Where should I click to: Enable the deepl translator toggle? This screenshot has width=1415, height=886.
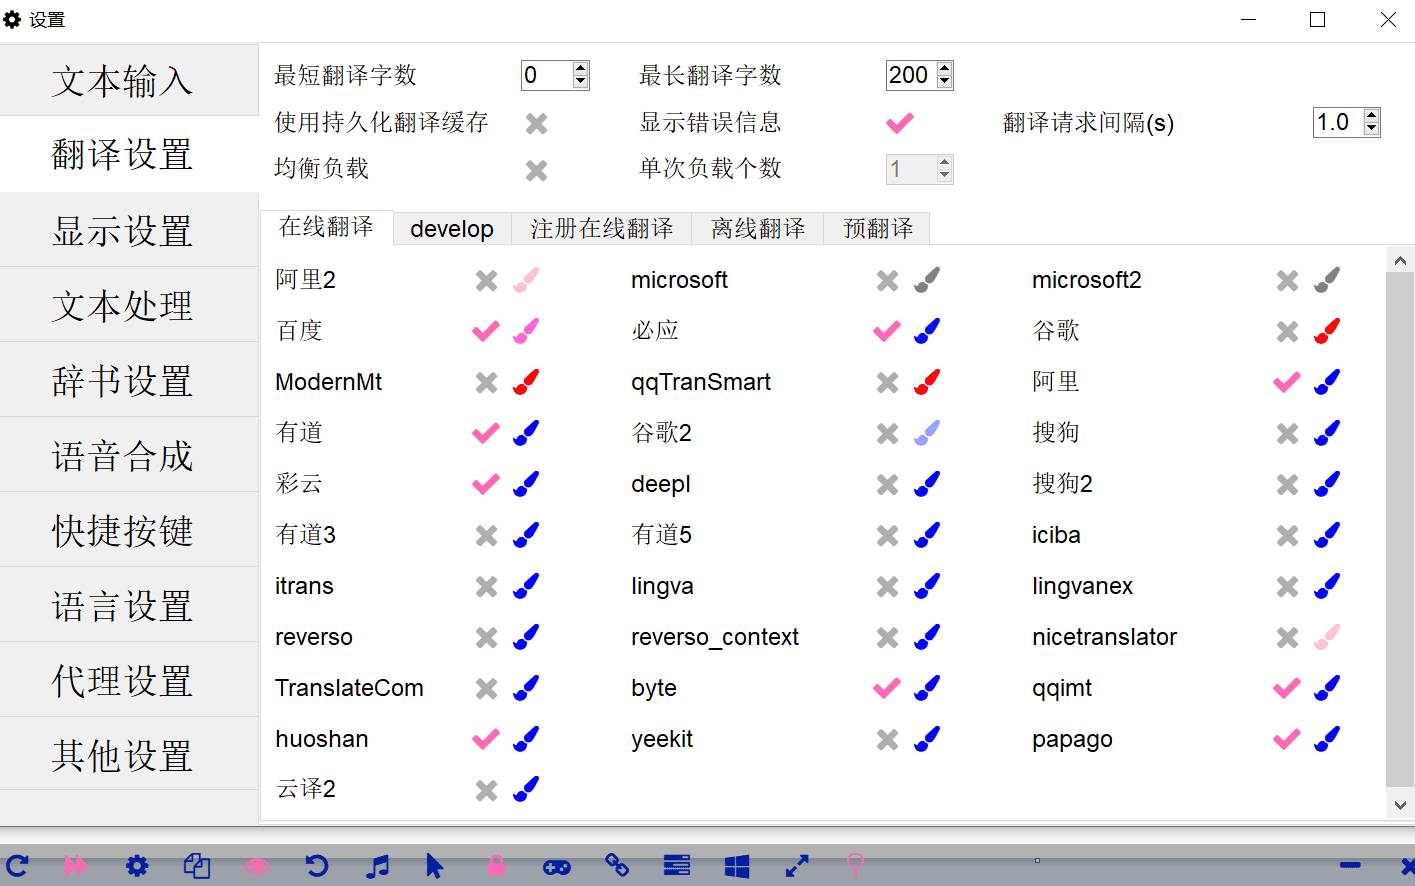(887, 485)
